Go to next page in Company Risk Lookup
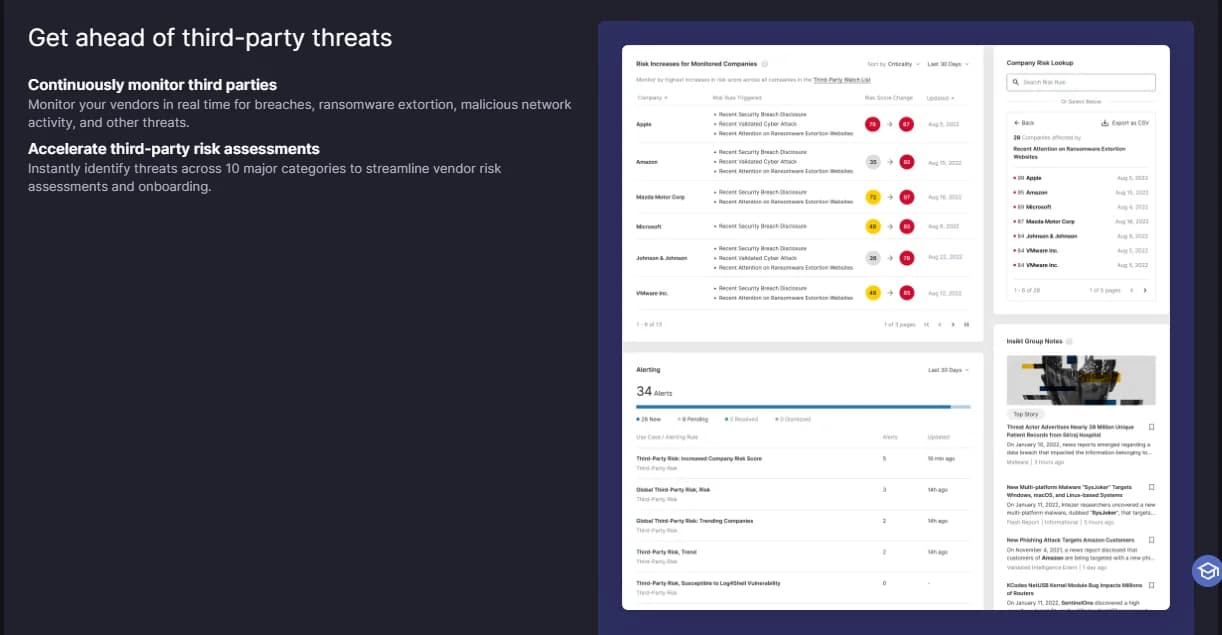 pyautogui.click(x=1145, y=290)
